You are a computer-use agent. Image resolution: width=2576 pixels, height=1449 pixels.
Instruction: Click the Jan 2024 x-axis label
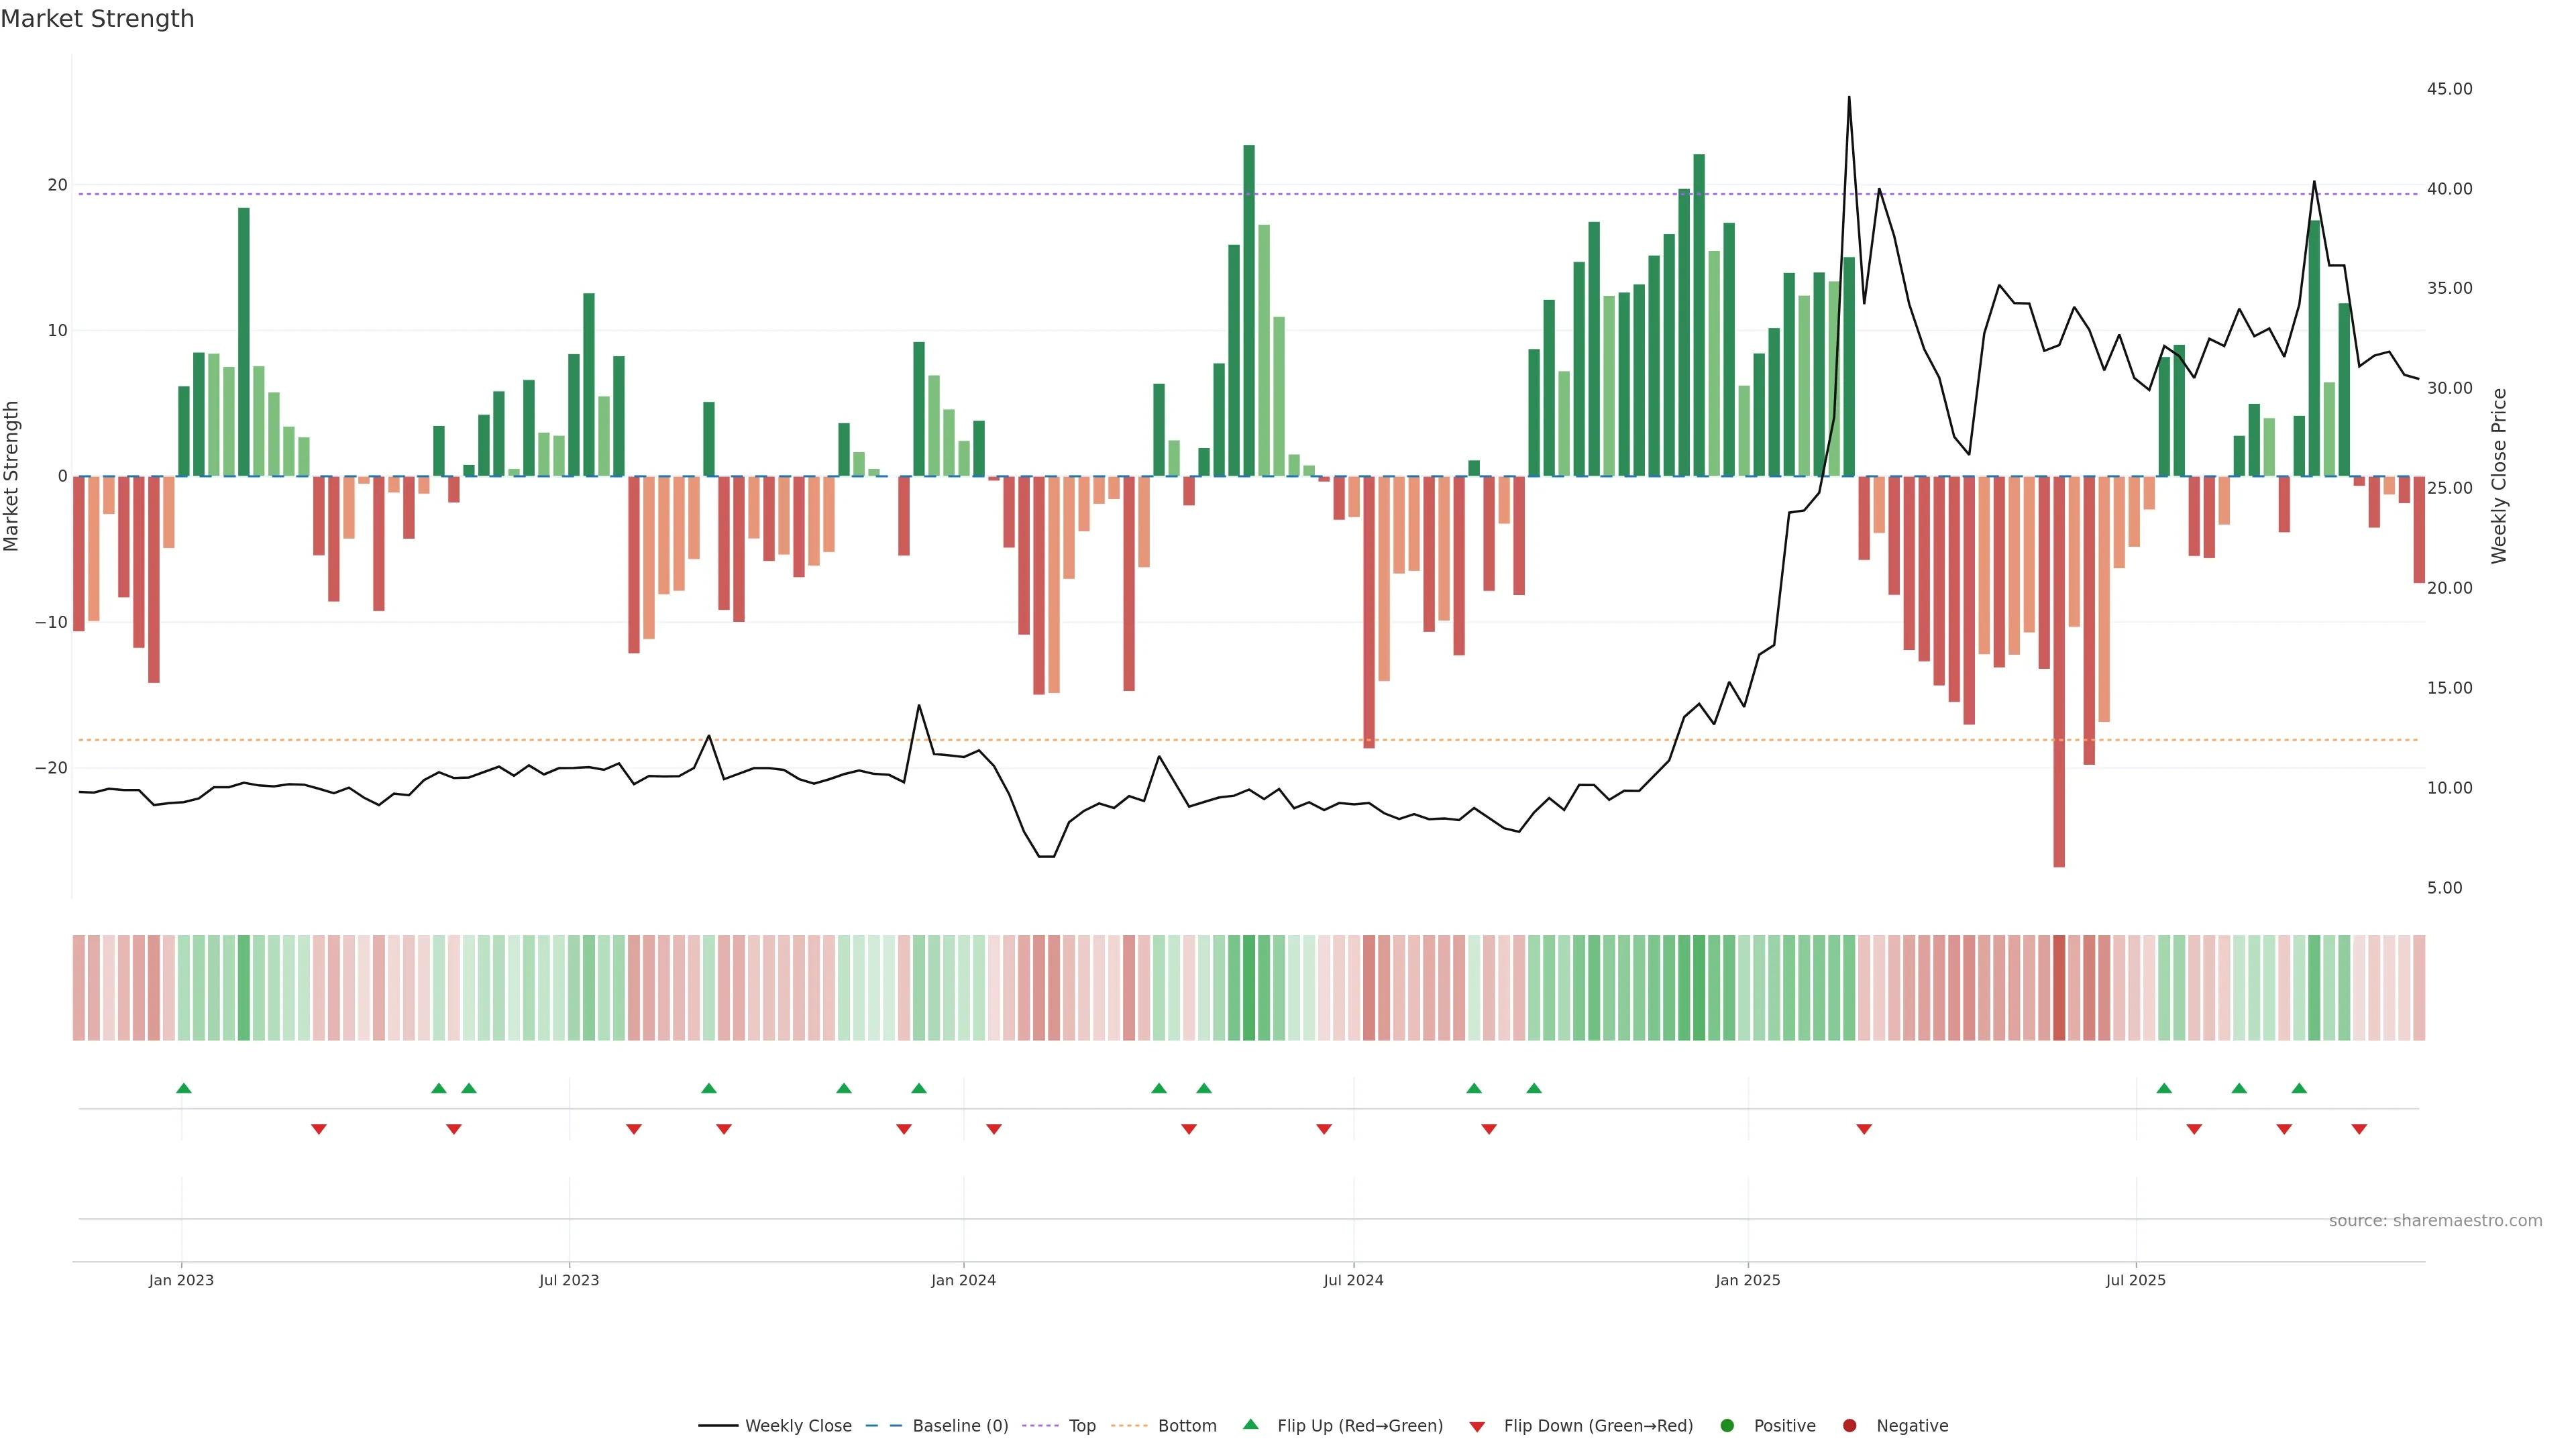pos(963,1280)
